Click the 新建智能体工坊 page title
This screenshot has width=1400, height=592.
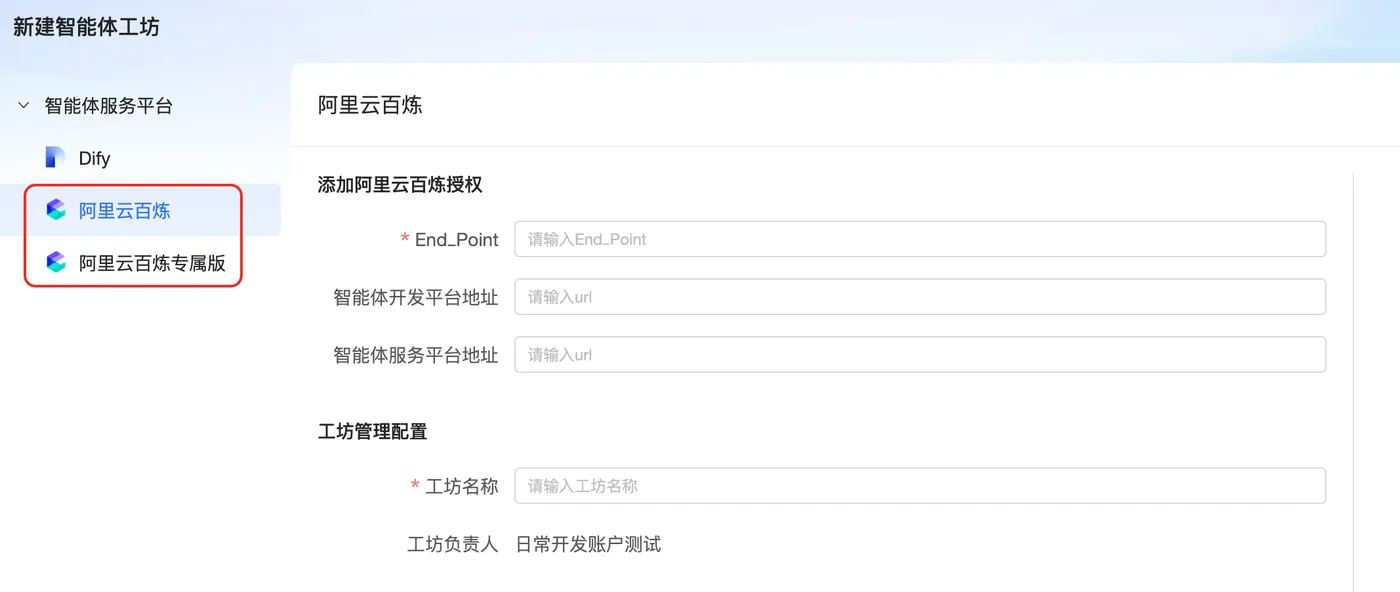pyautogui.click(x=86, y=27)
